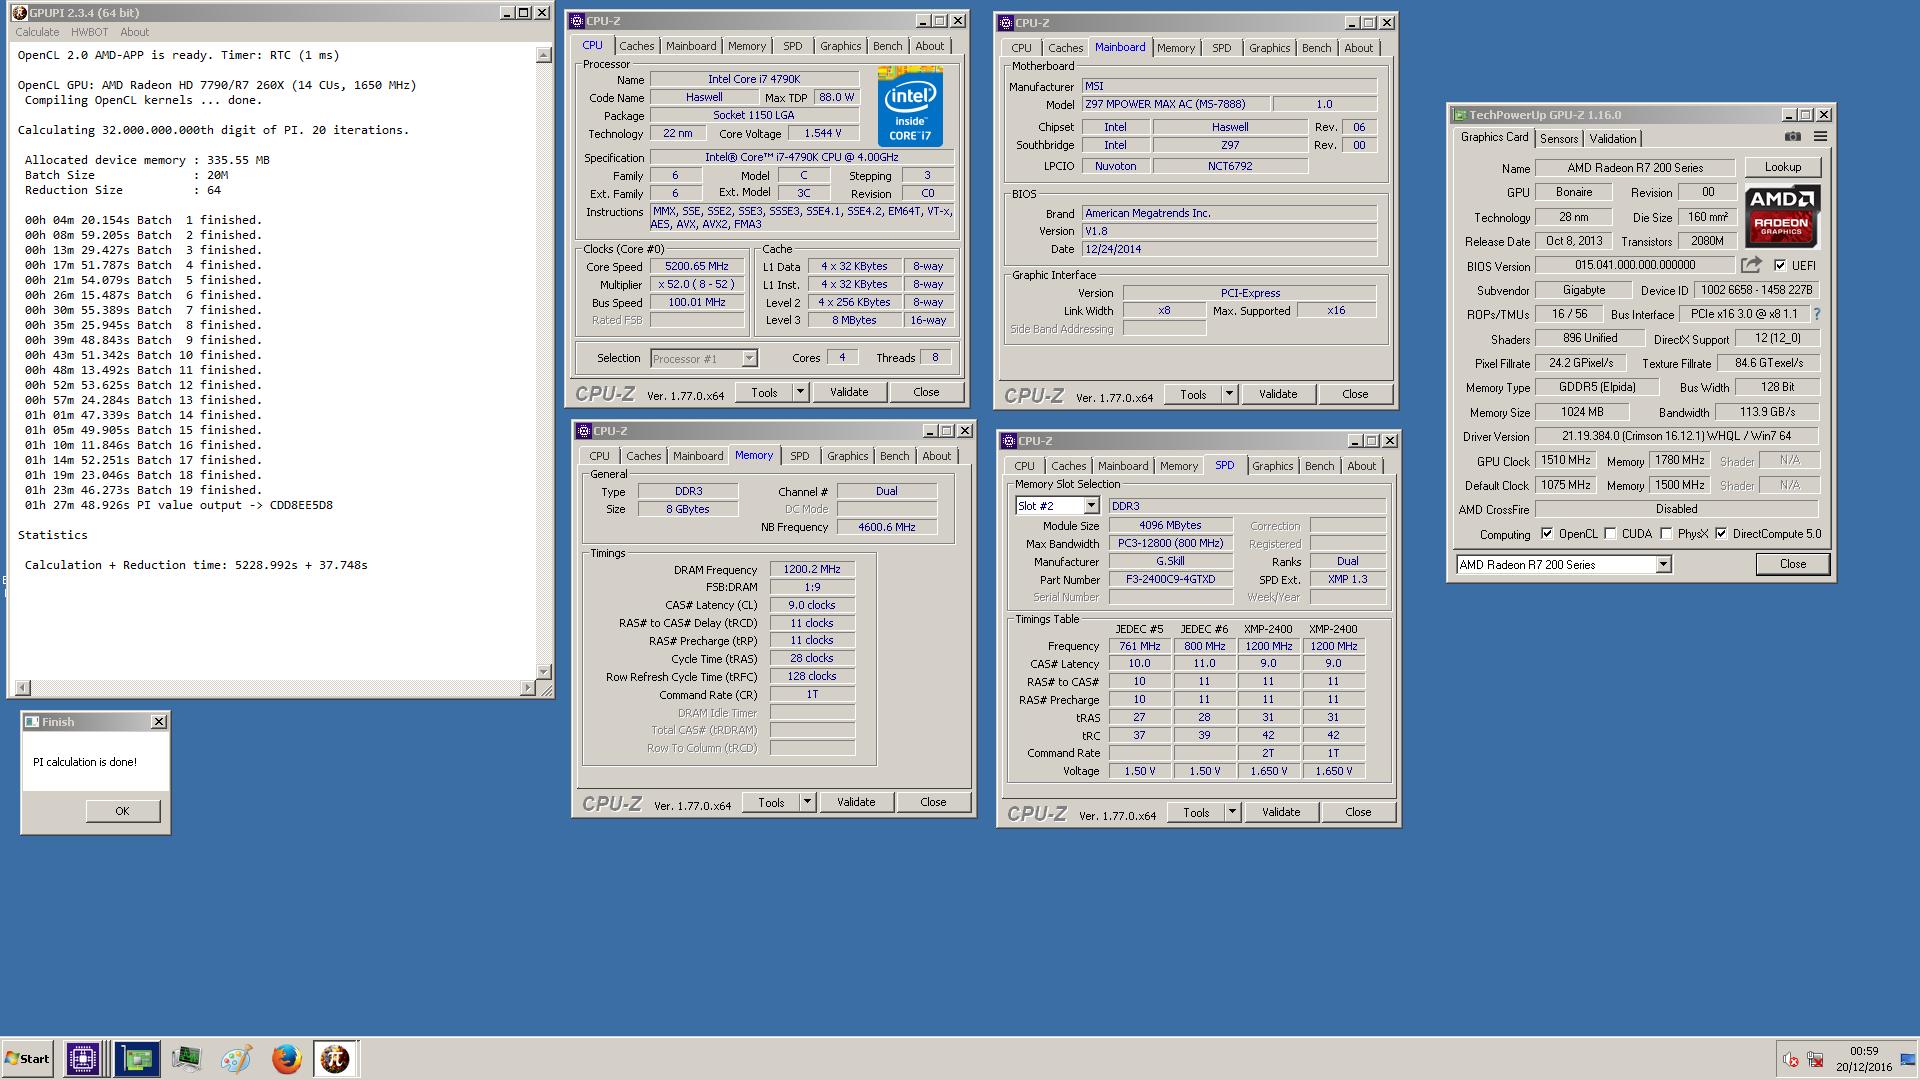Viewport: 1920px width, 1080px height.
Task: Click the BIOS share/export arrow icon in GPU-Z
Action: pyautogui.click(x=1751, y=265)
